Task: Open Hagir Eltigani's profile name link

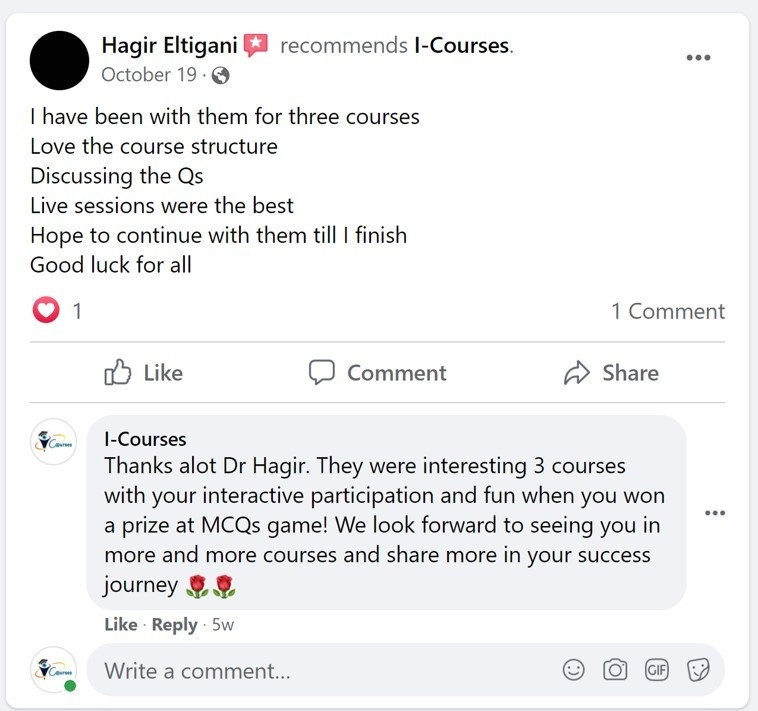Action: (x=169, y=45)
